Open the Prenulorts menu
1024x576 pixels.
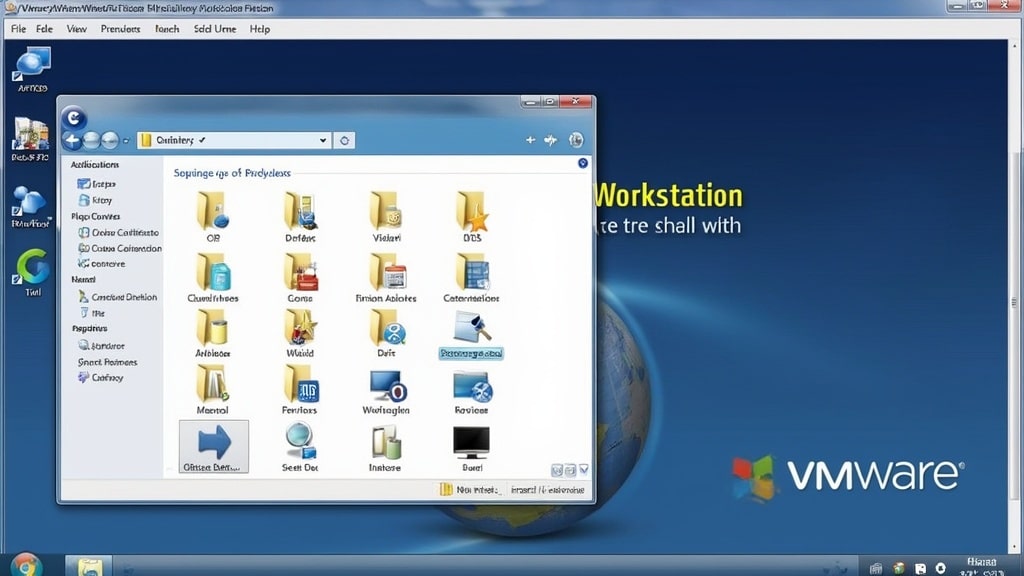click(120, 29)
